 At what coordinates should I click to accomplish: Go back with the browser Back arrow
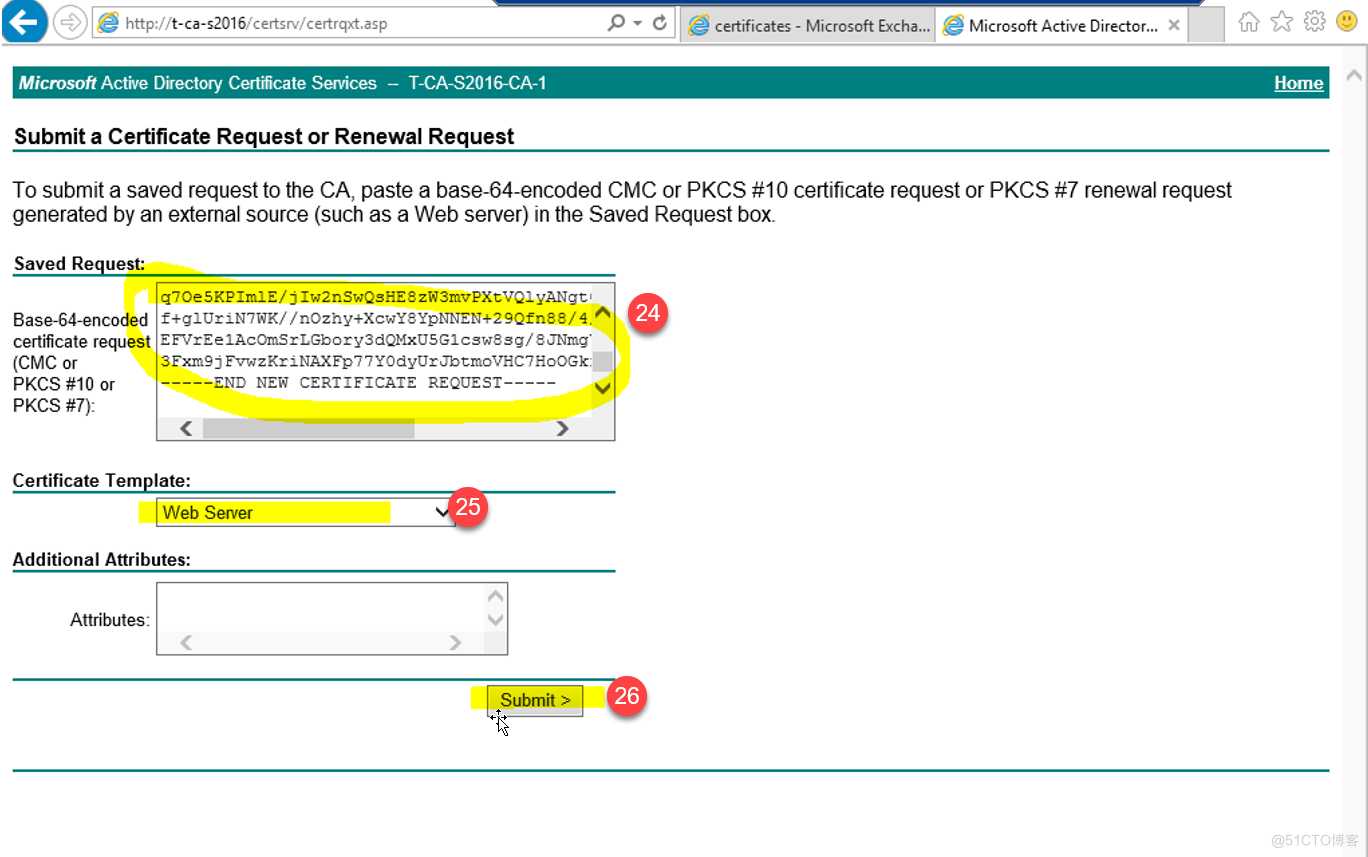(x=22, y=21)
